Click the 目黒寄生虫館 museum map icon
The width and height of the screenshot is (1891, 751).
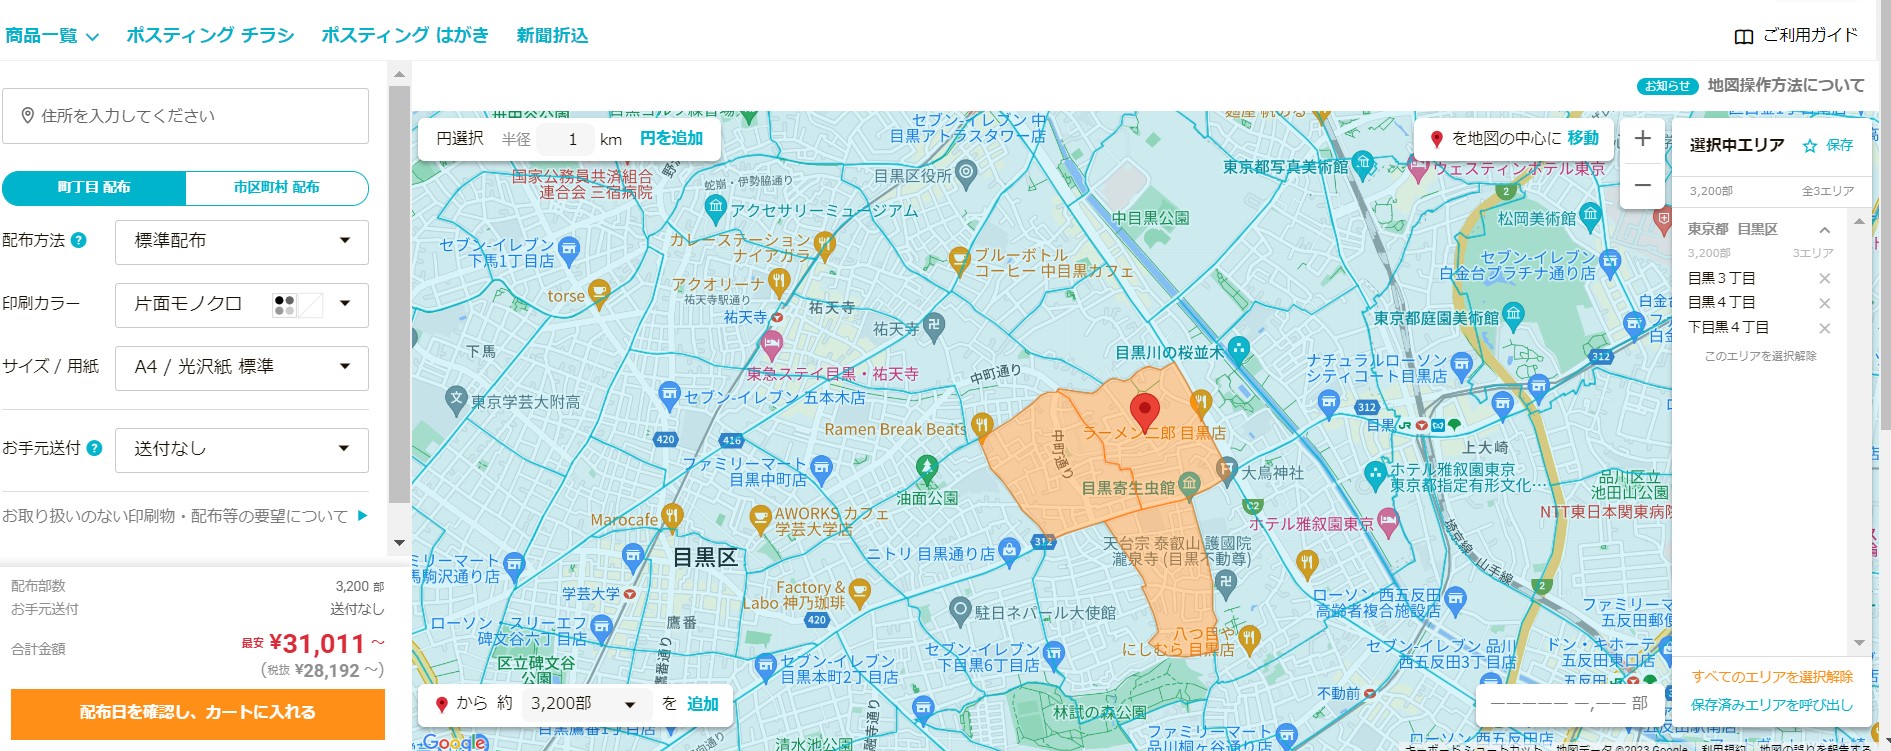(1189, 484)
